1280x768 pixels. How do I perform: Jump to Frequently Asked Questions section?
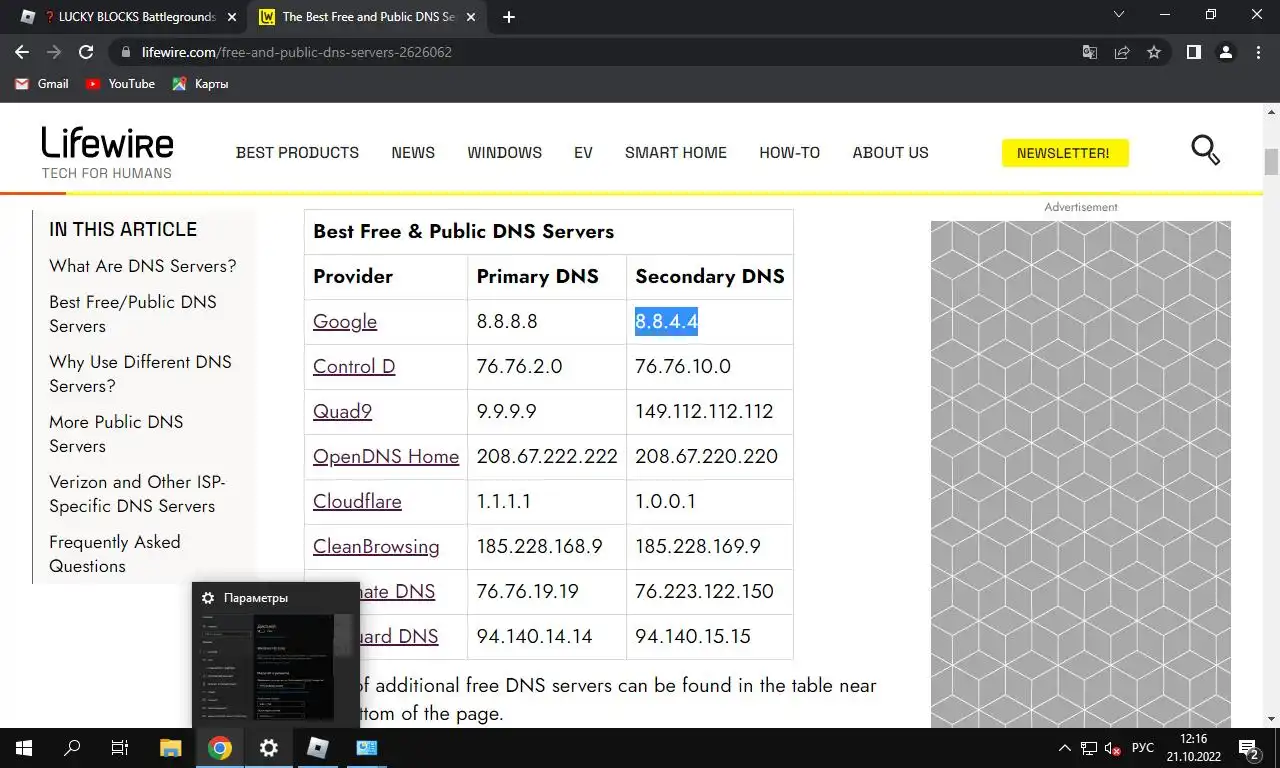tap(115, 554)
